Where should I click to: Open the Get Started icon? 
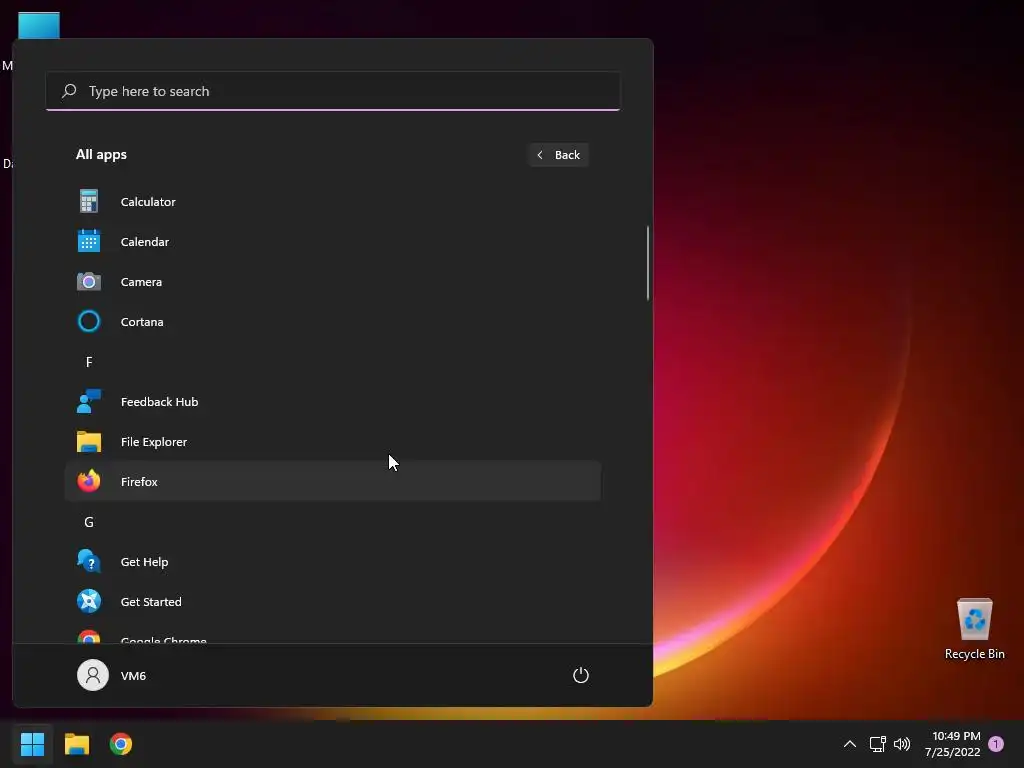(x=89, y=601)
